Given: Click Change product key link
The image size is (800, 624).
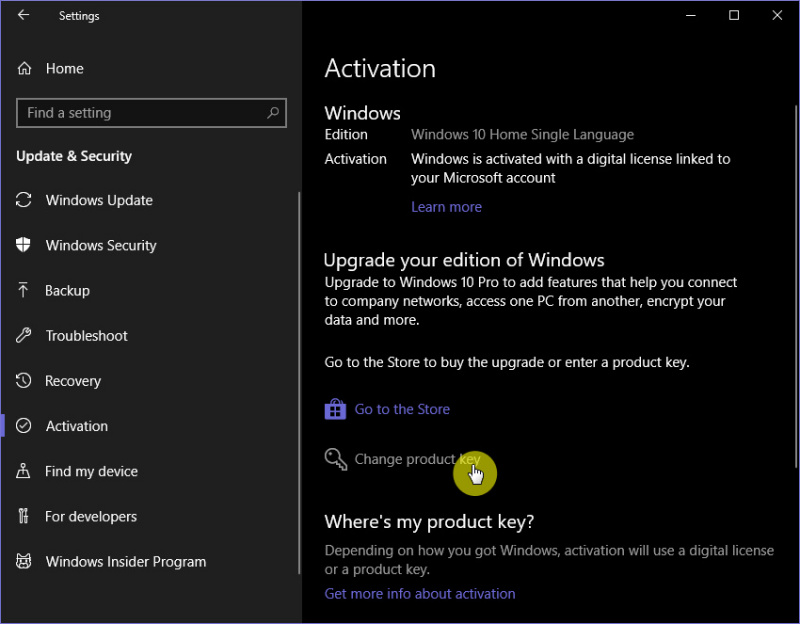Looking at the screenshot, I should click(417, 459).
